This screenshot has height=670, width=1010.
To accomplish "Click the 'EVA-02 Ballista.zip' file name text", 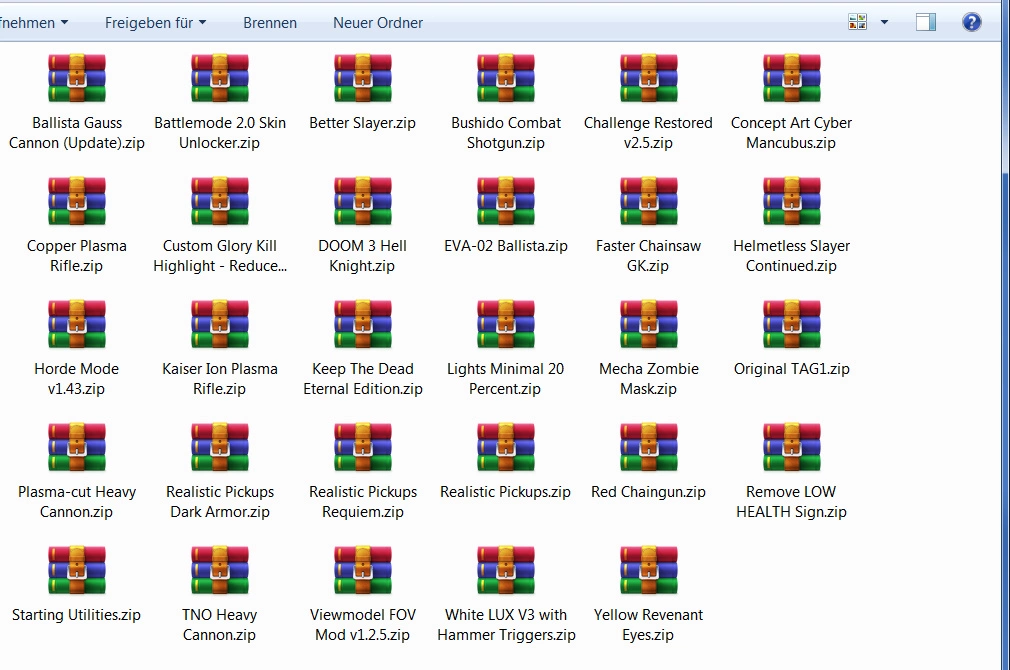I will coord(506,246).
